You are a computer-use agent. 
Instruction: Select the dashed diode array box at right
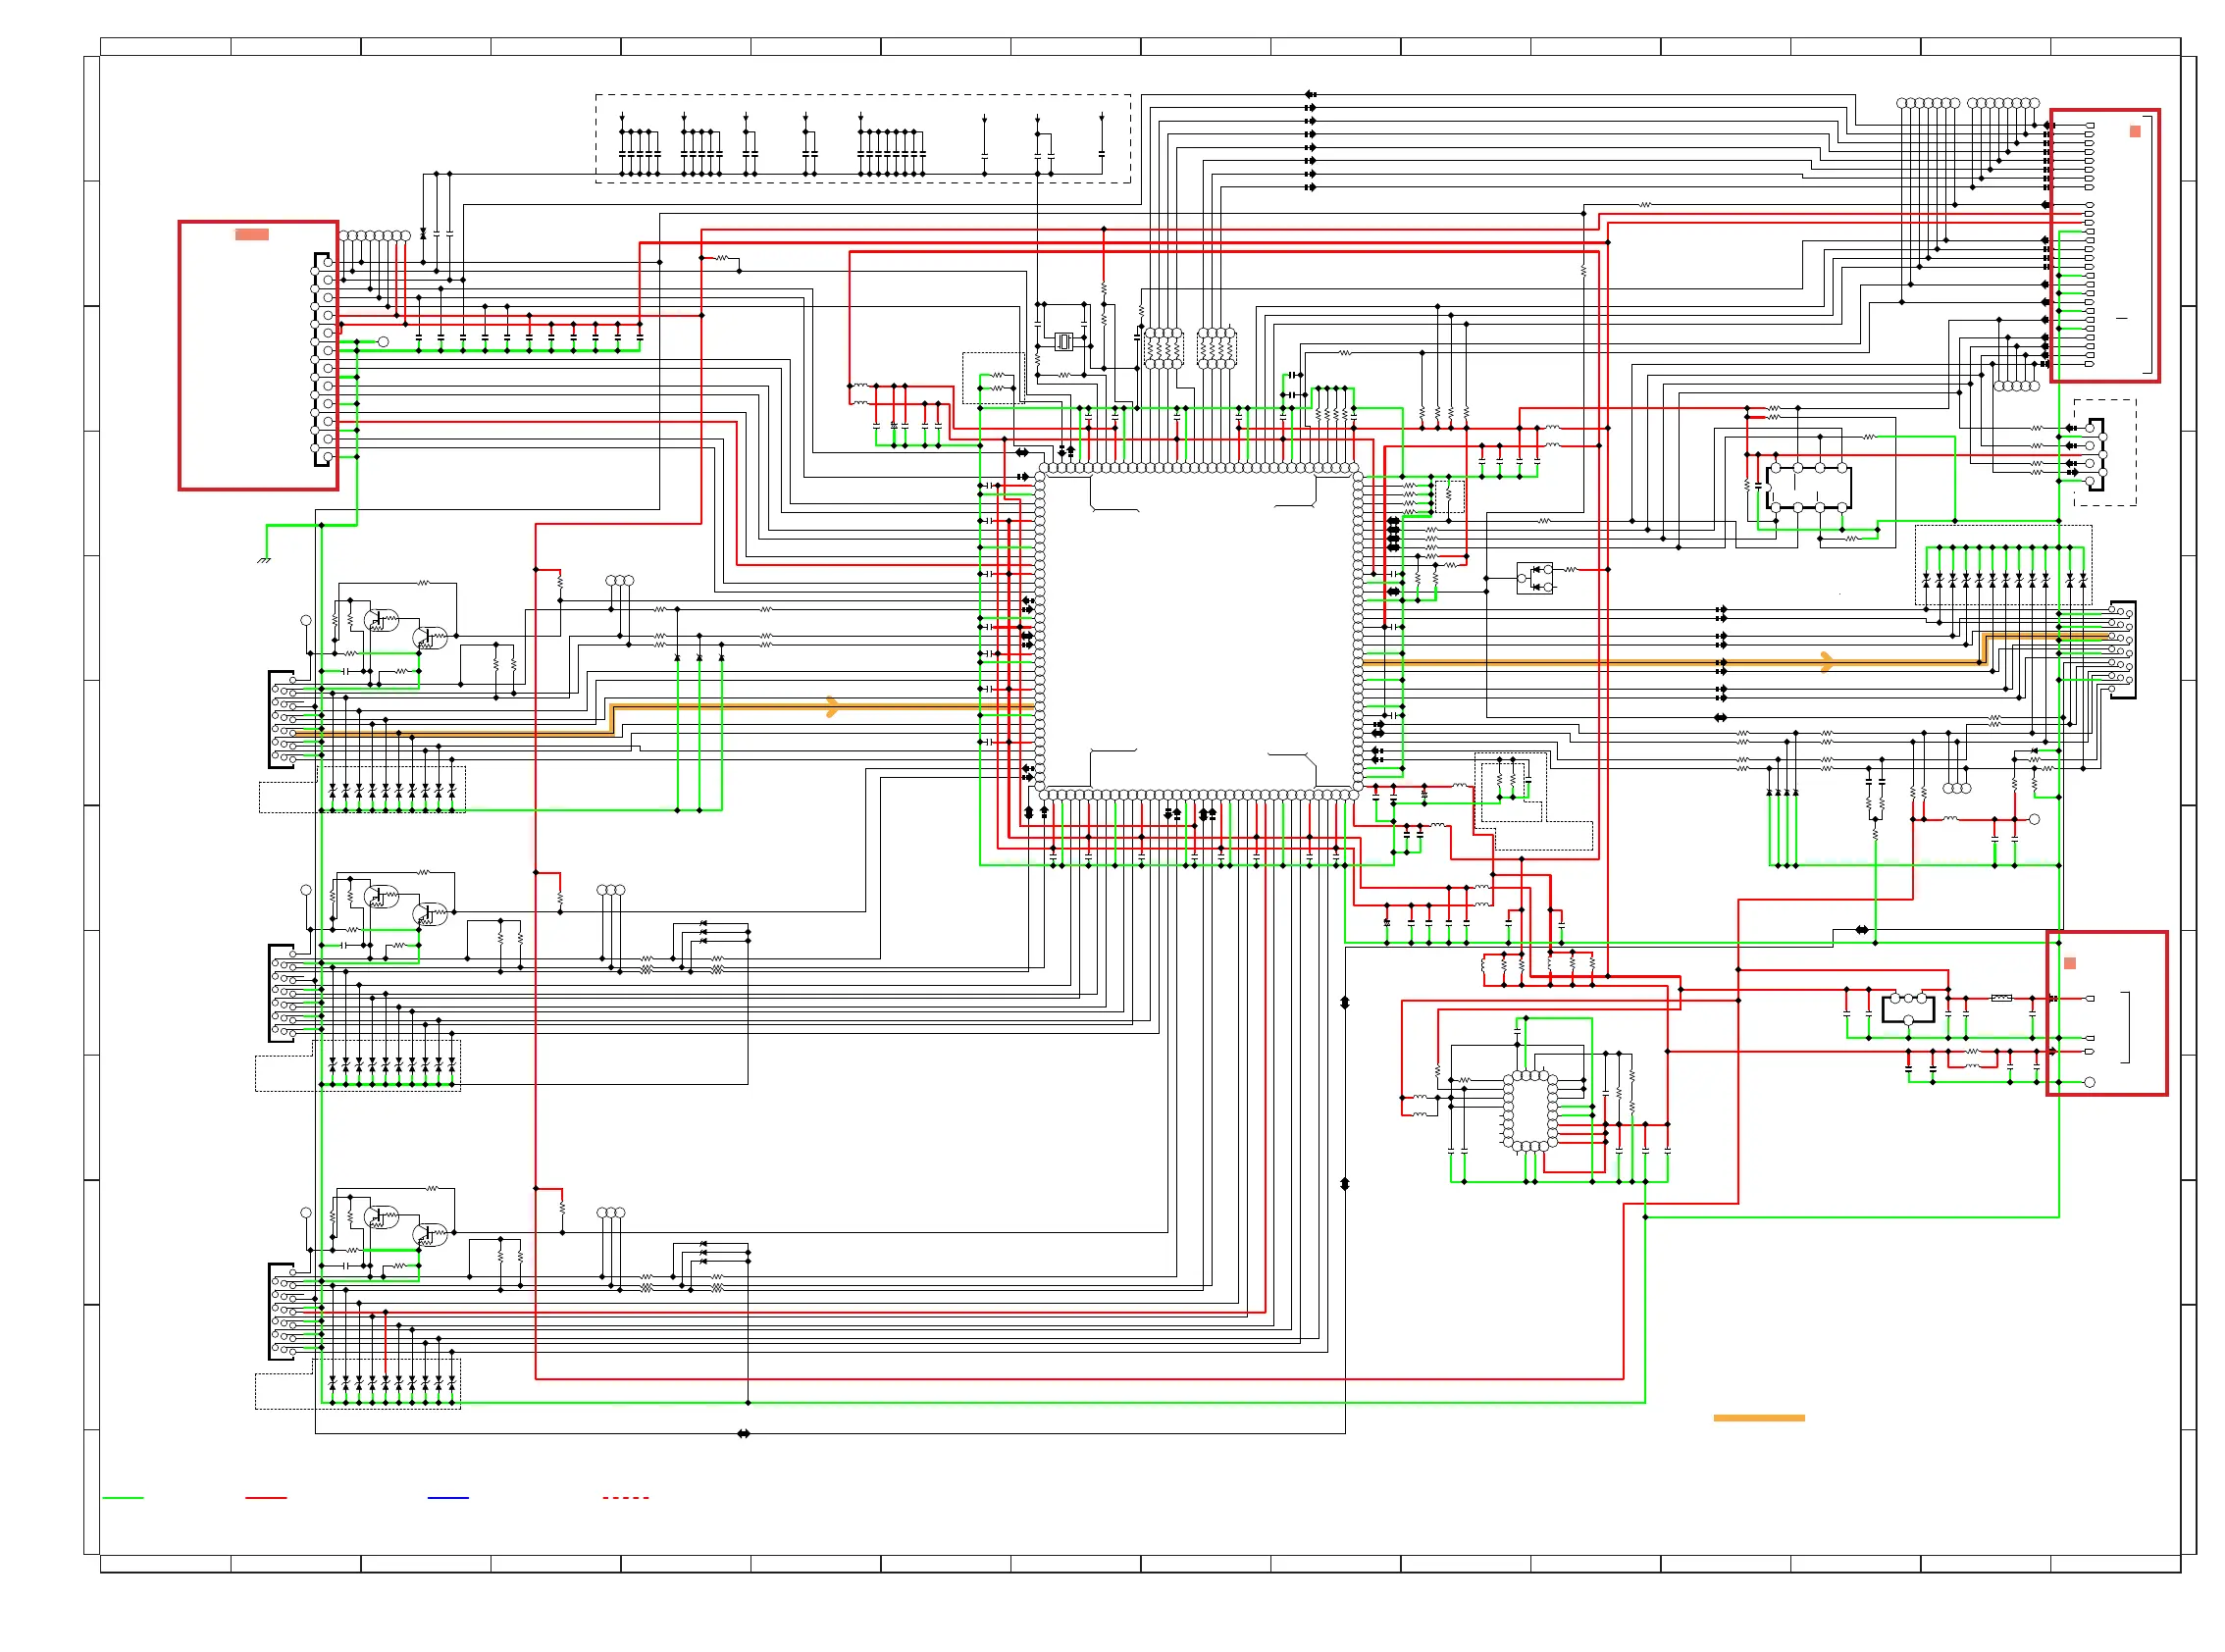click(2003, 565)
